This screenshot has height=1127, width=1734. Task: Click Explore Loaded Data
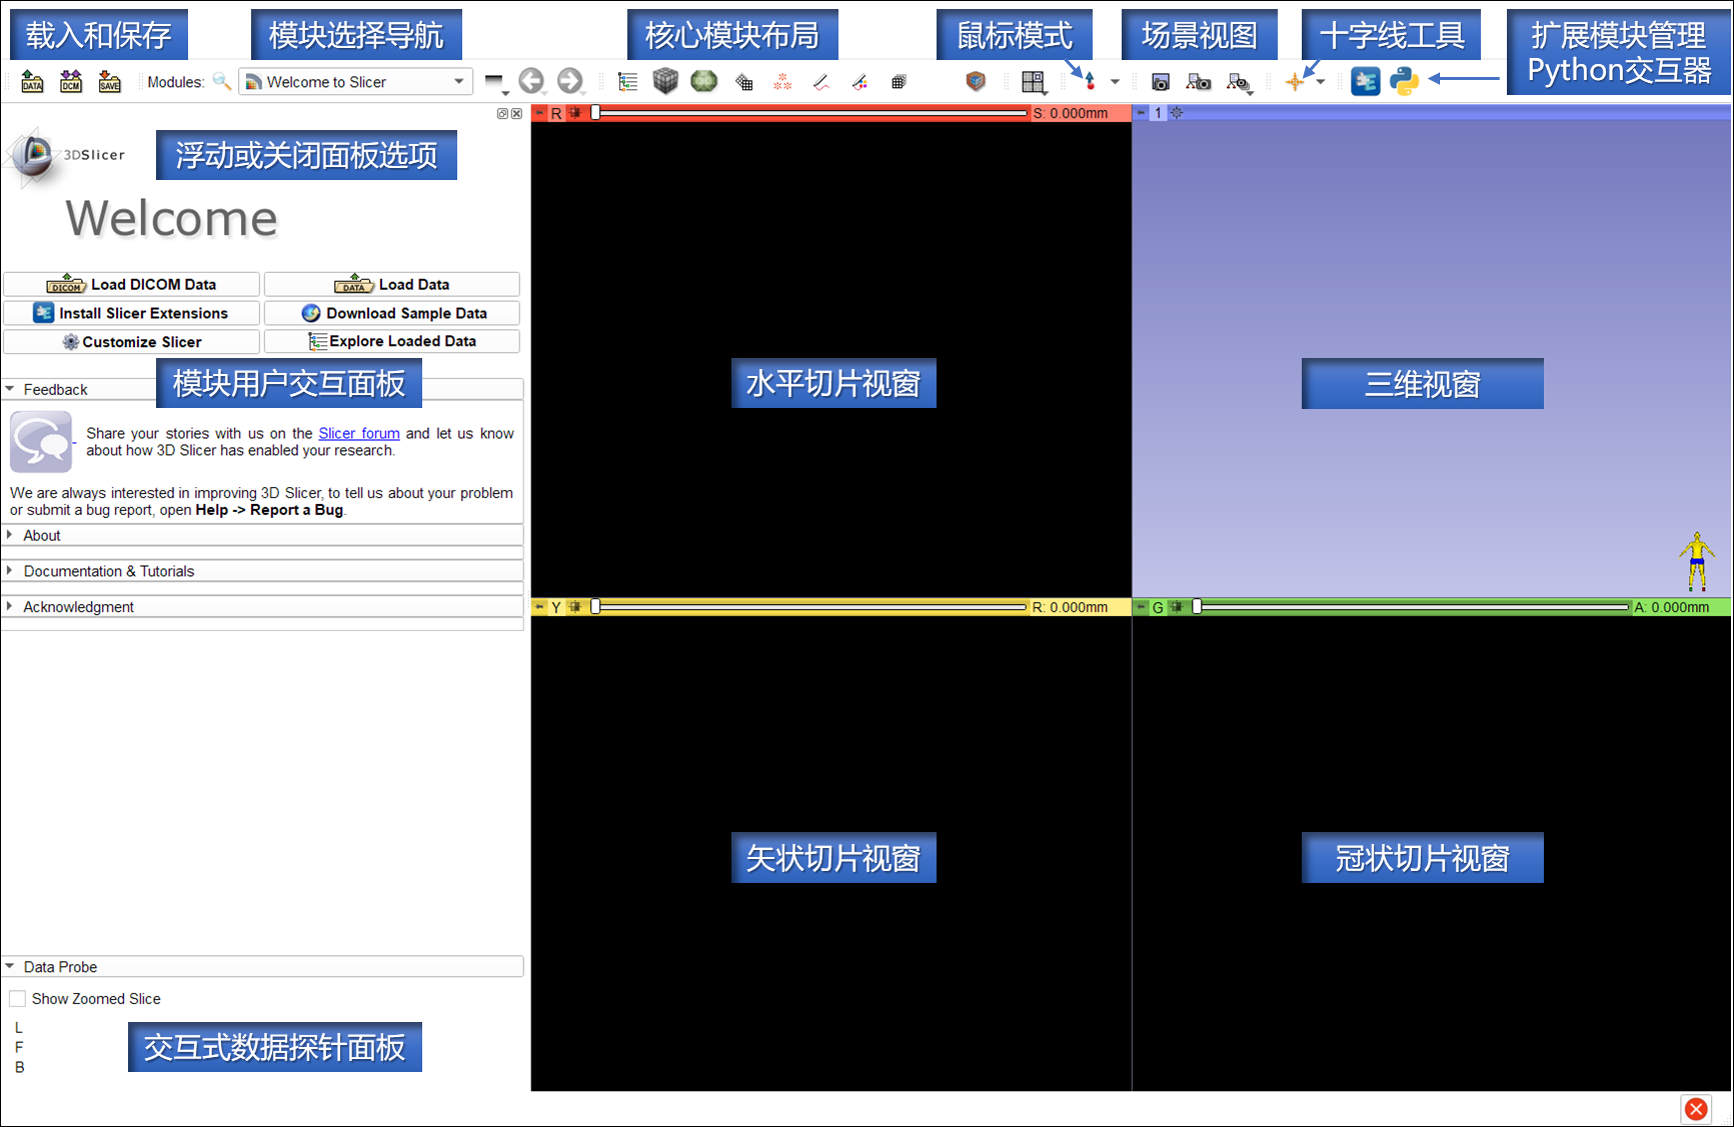click(x=392, y=342)
